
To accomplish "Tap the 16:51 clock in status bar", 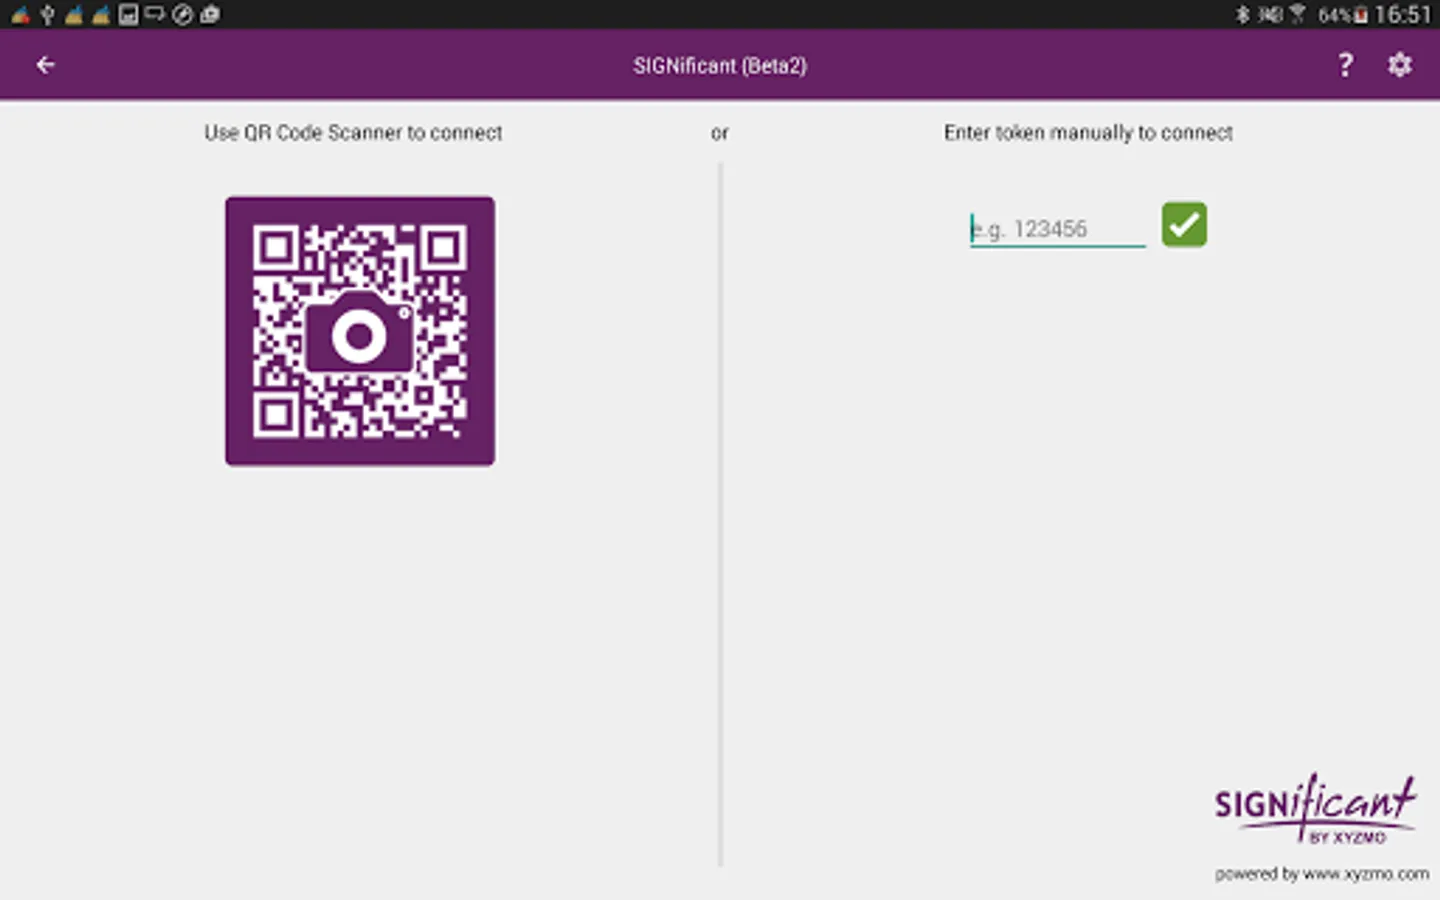I will 1403,14.
